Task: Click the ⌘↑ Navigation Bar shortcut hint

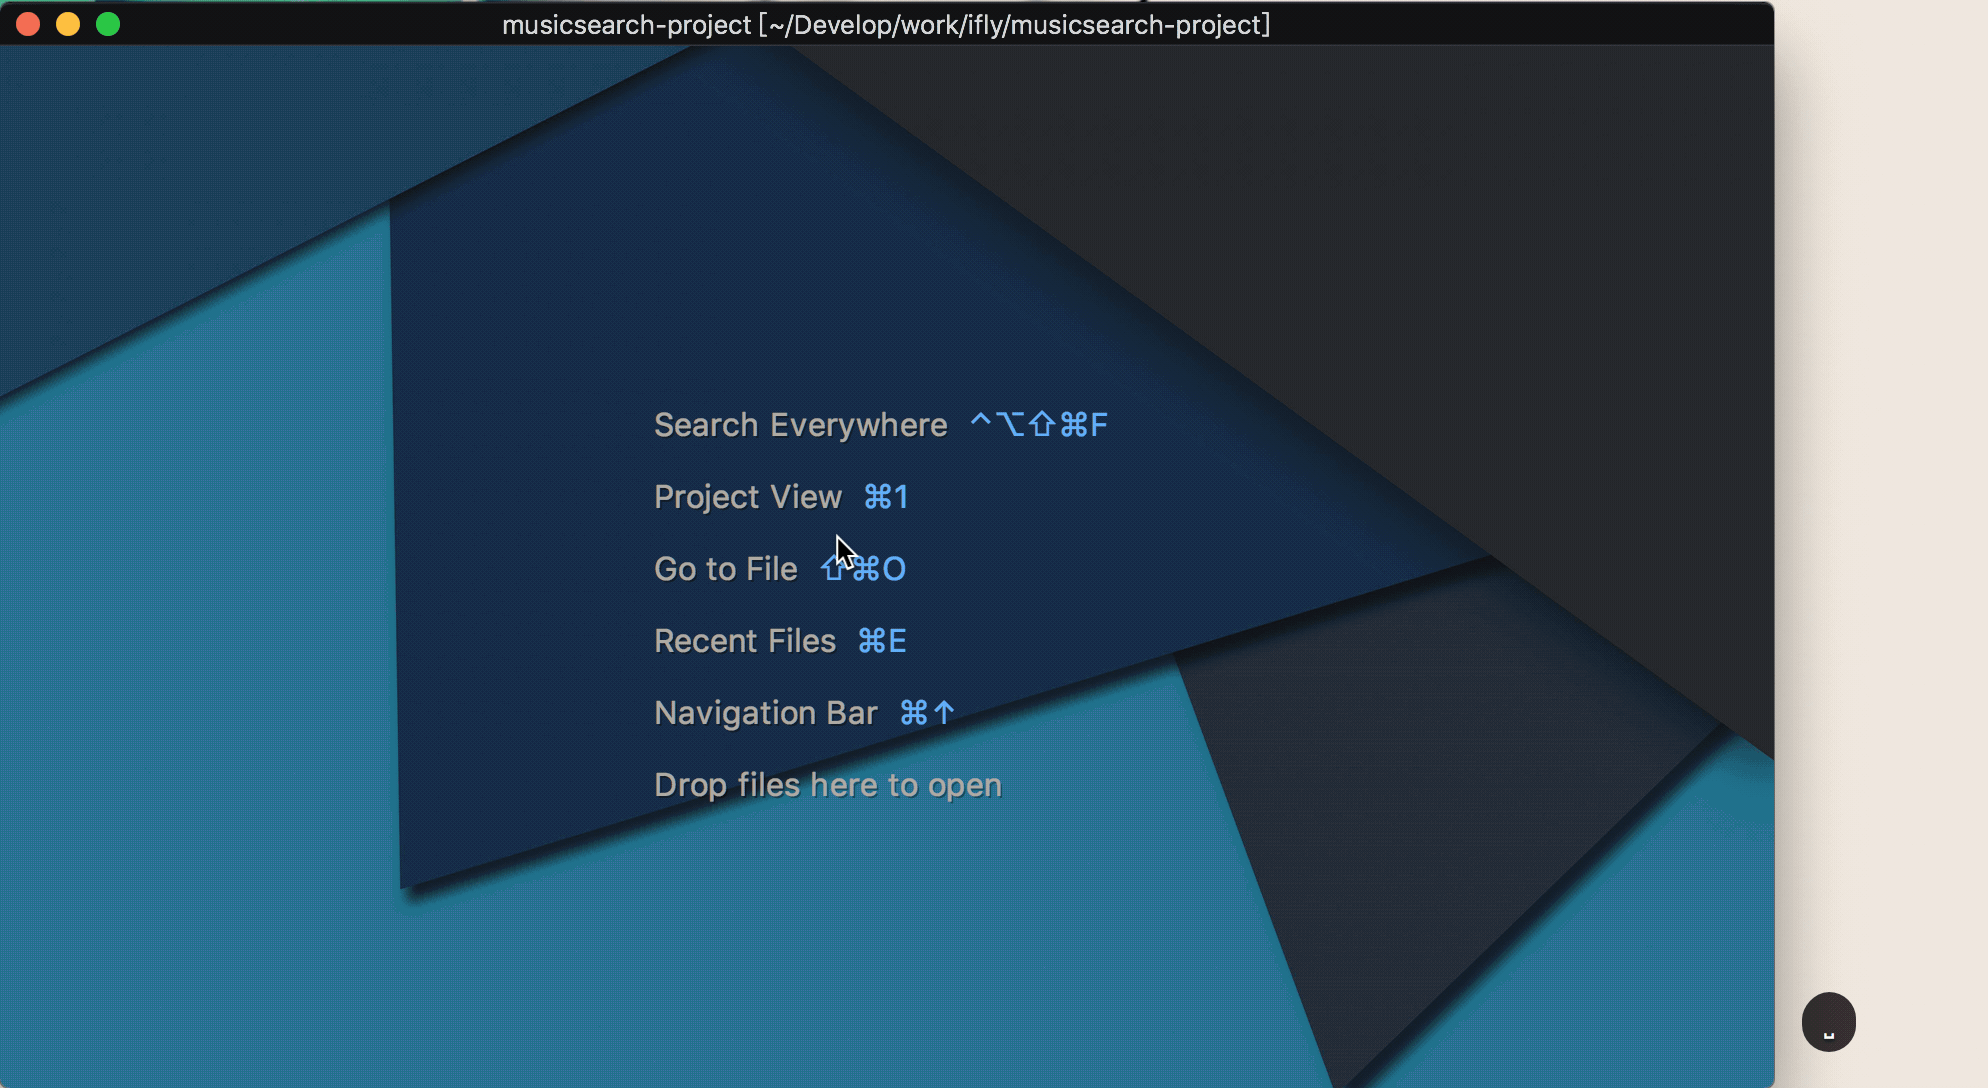Action: (927, 713)
